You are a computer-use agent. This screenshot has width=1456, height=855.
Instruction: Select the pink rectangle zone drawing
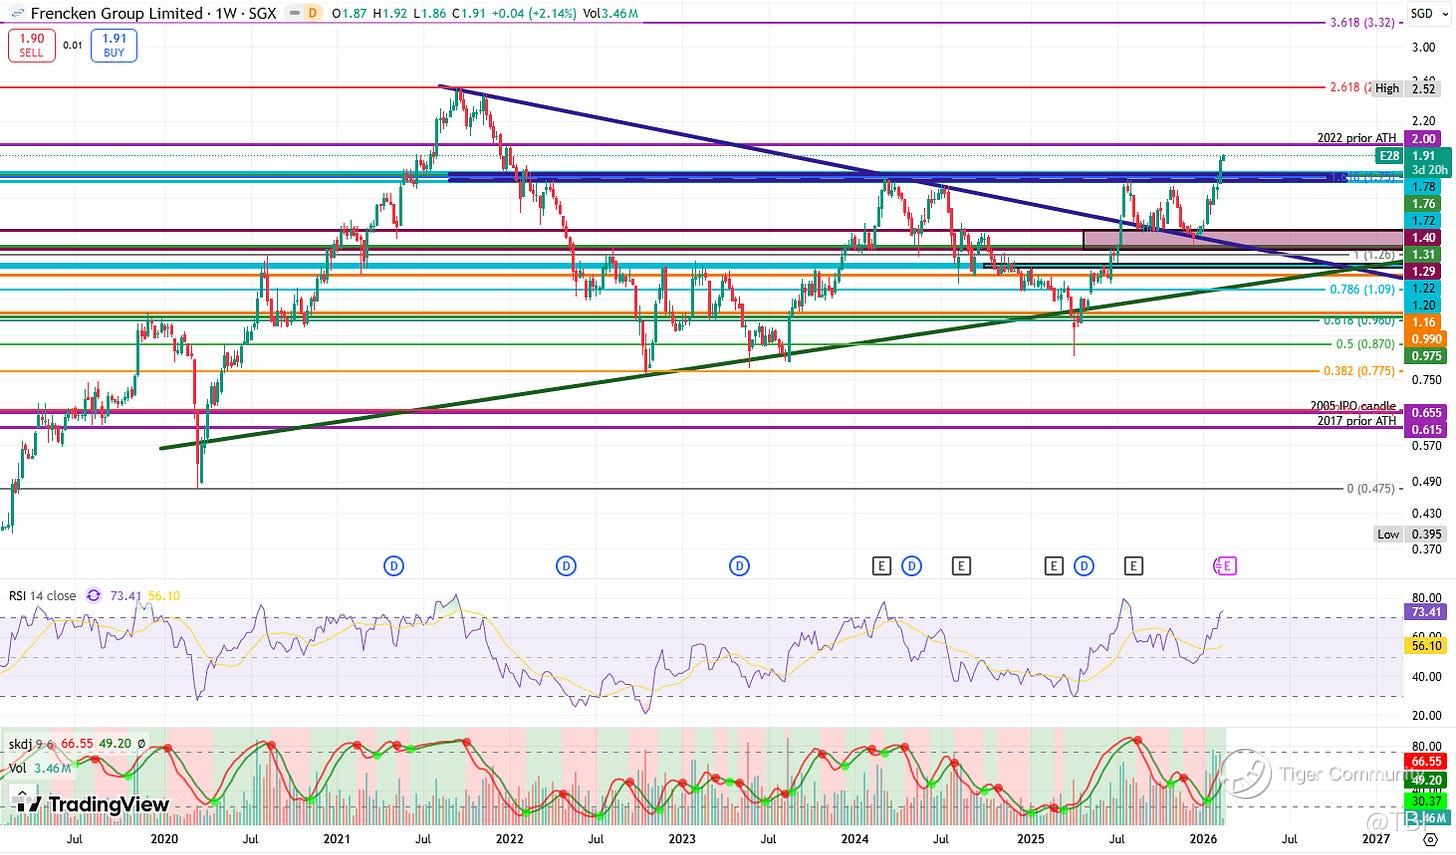pos(1242,239)
